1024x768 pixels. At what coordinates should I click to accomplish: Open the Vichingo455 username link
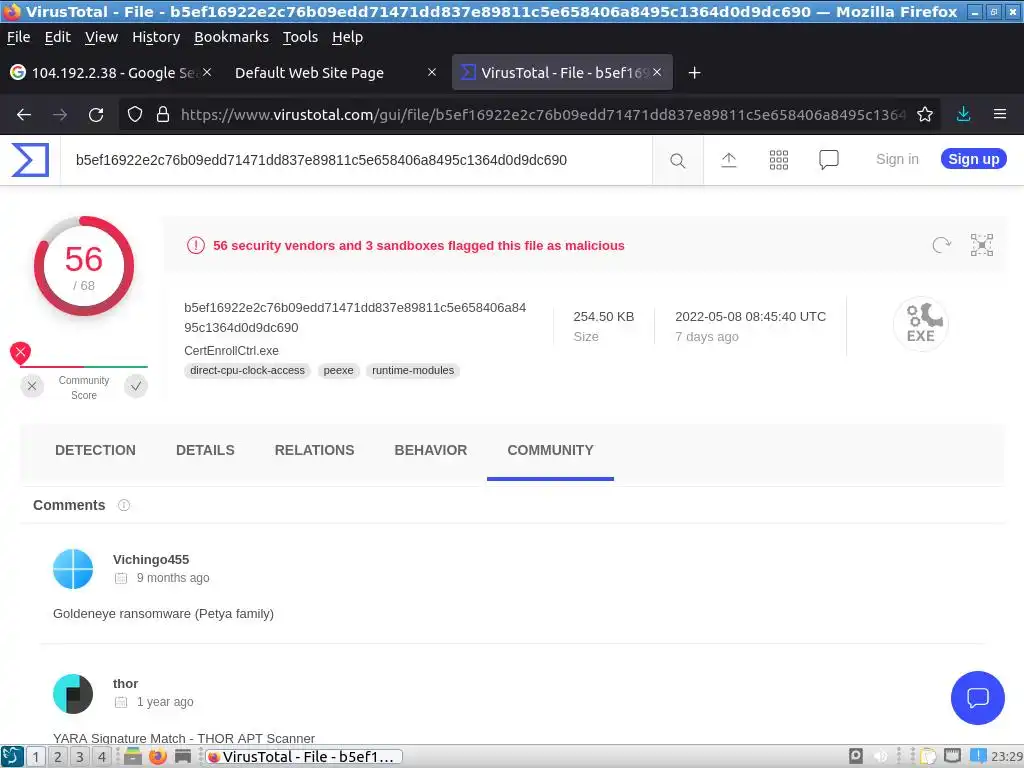[151, 560]
